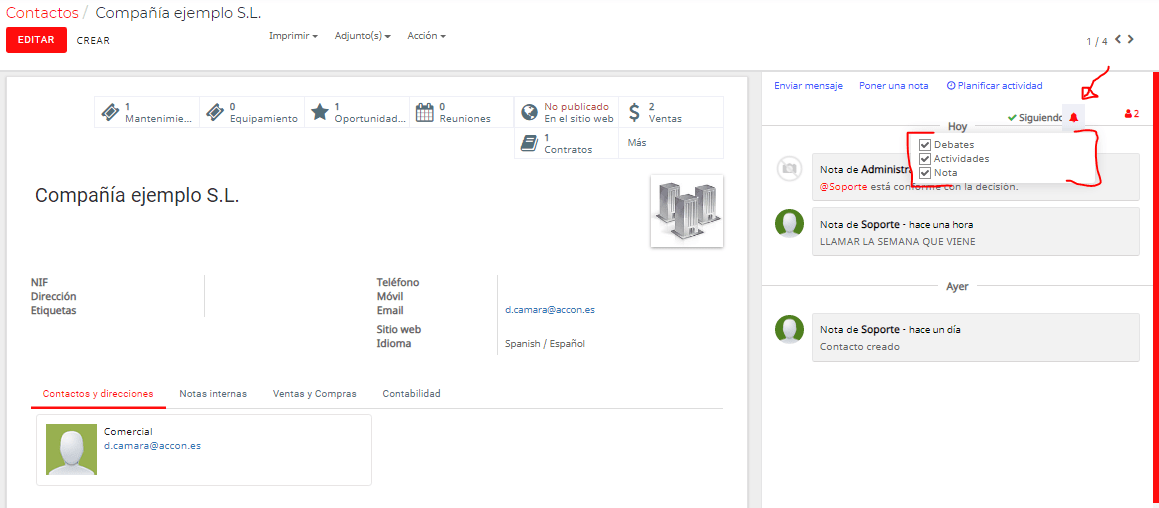Screen dimensions: 1159x508
Task: Select the Contactos y direcciones tab
Action: (x=98, y=393)
